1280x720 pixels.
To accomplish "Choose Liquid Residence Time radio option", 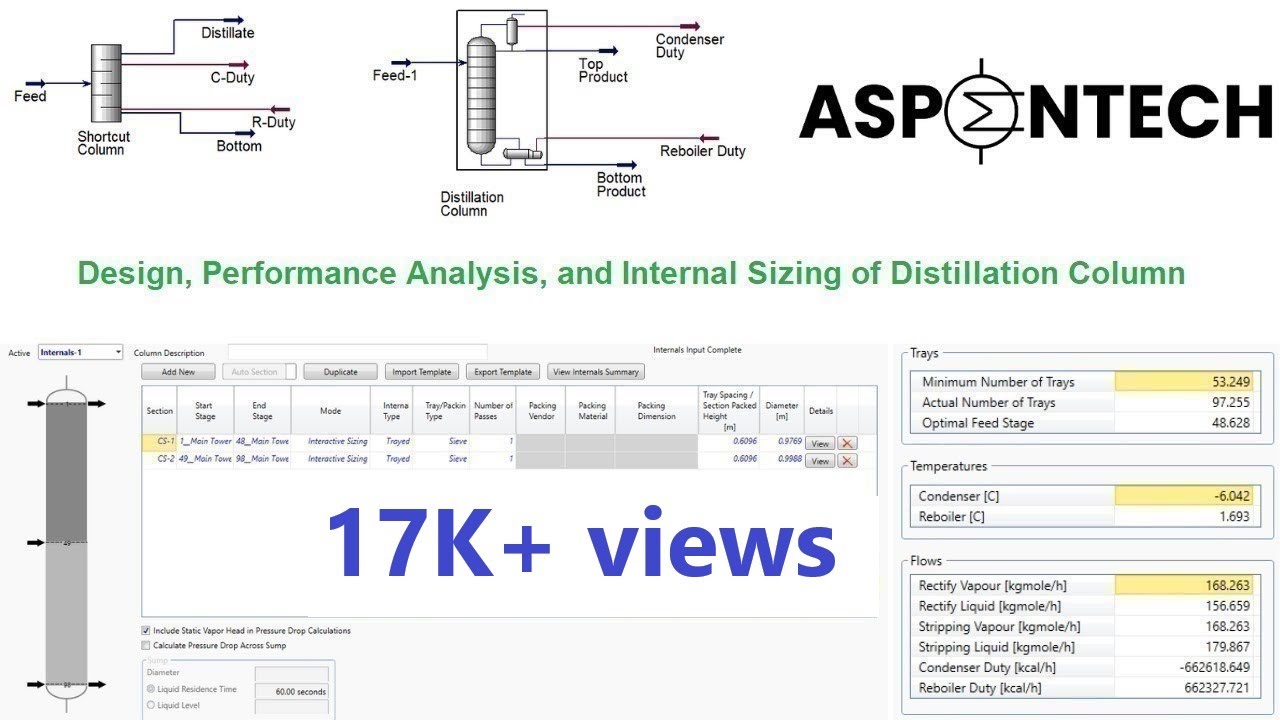I will tap(151, 689).
